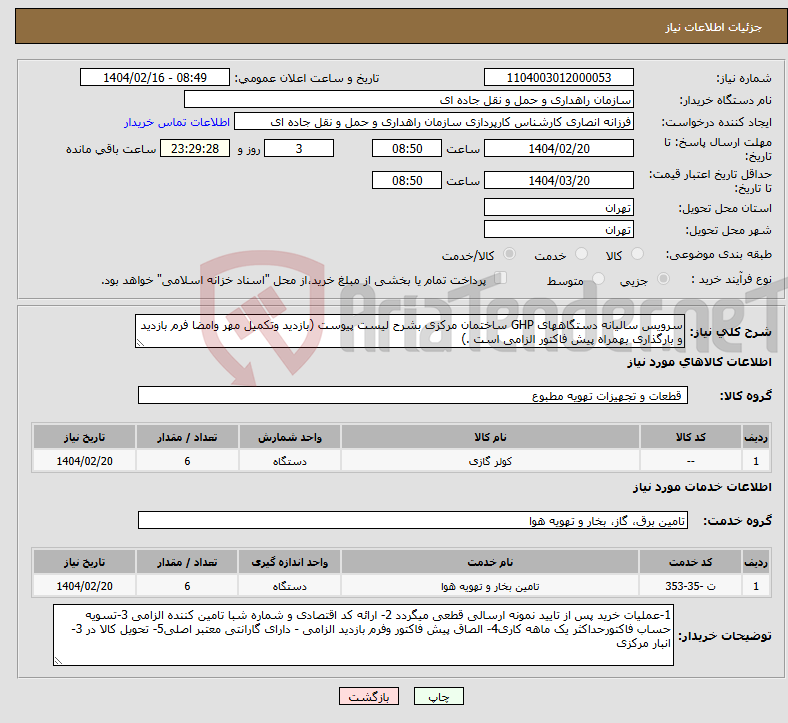Click the buyer notes توضیحات خریدار text area
The image size is (788, 723).
click(x=363, y=636)
